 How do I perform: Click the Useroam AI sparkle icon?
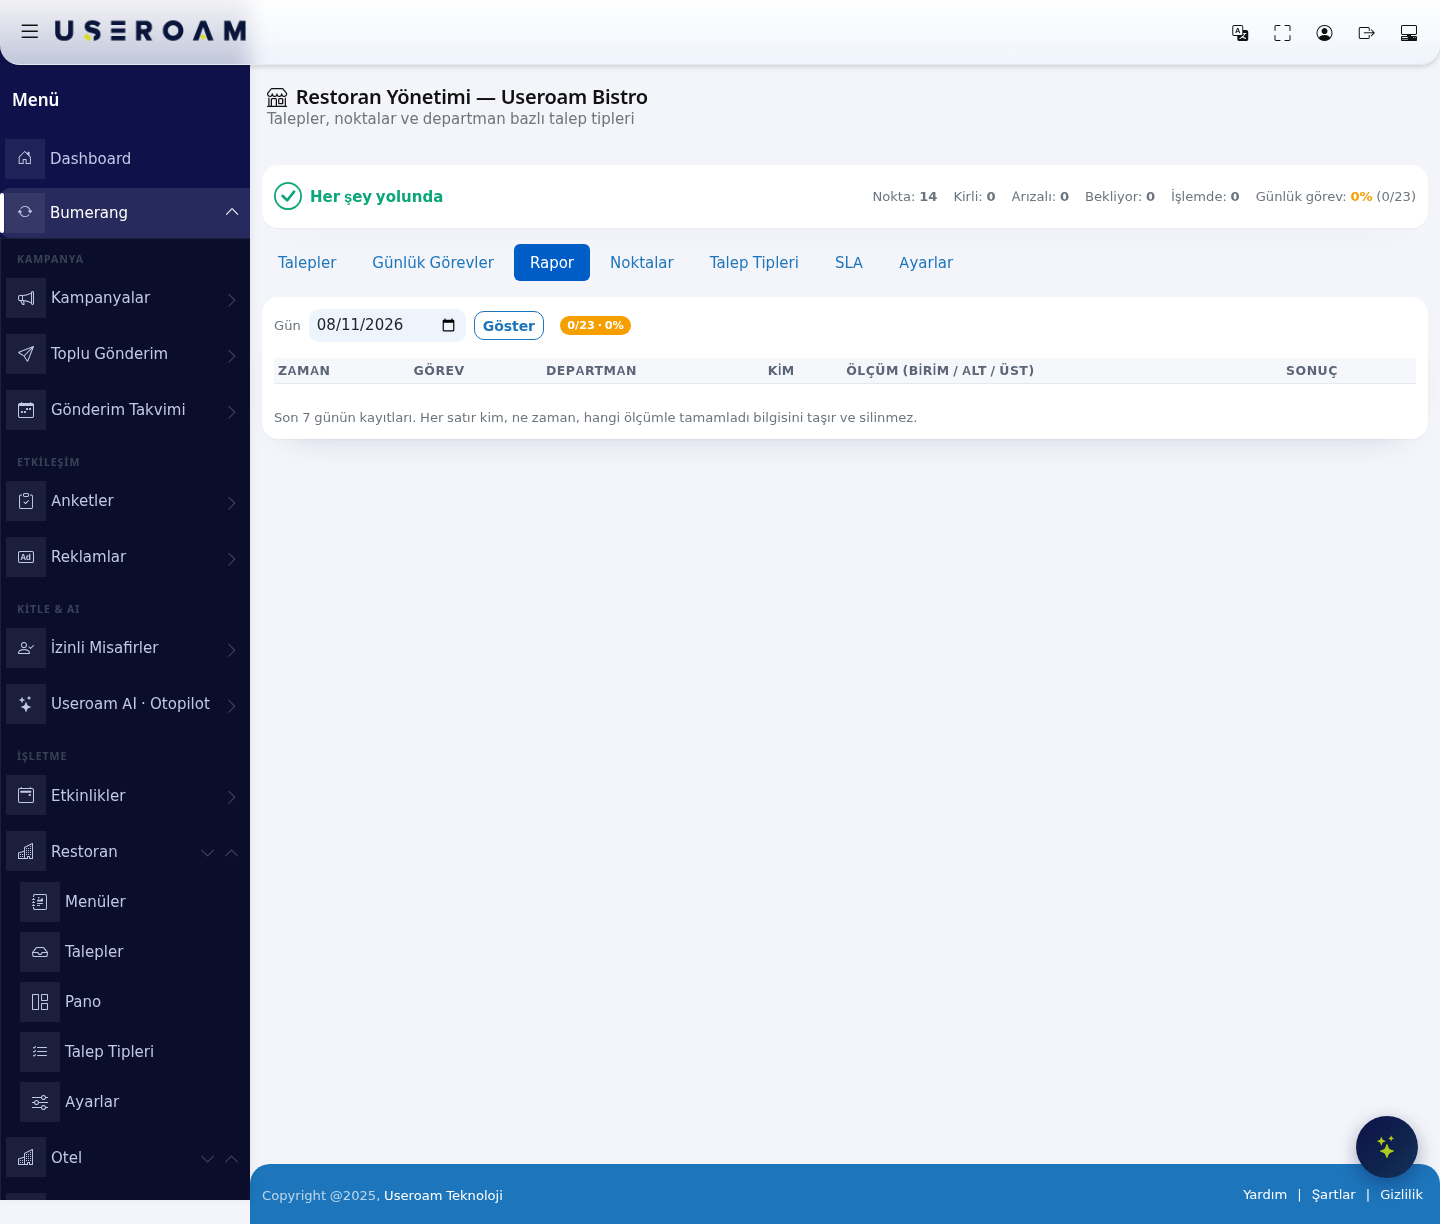click(x=26, y=704)
